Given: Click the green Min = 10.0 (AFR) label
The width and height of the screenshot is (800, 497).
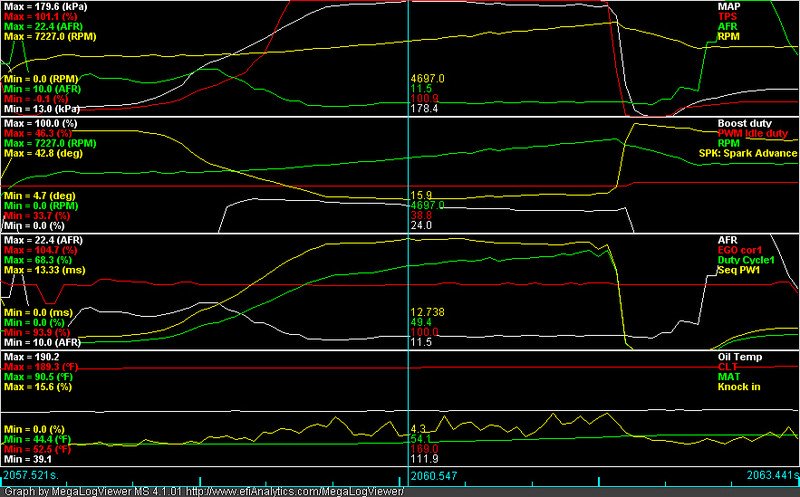Looking at the screenshot, I should (42, 89).
